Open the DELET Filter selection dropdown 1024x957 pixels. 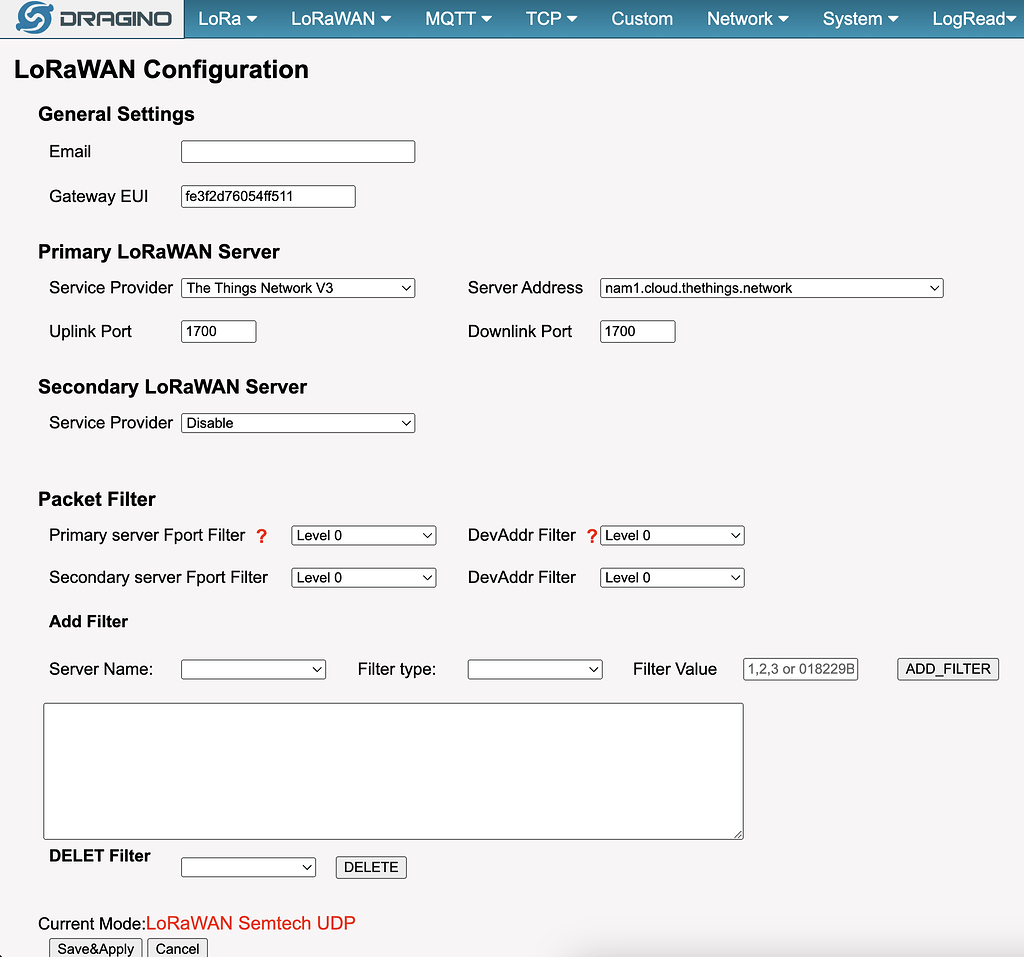coord(248,867)
